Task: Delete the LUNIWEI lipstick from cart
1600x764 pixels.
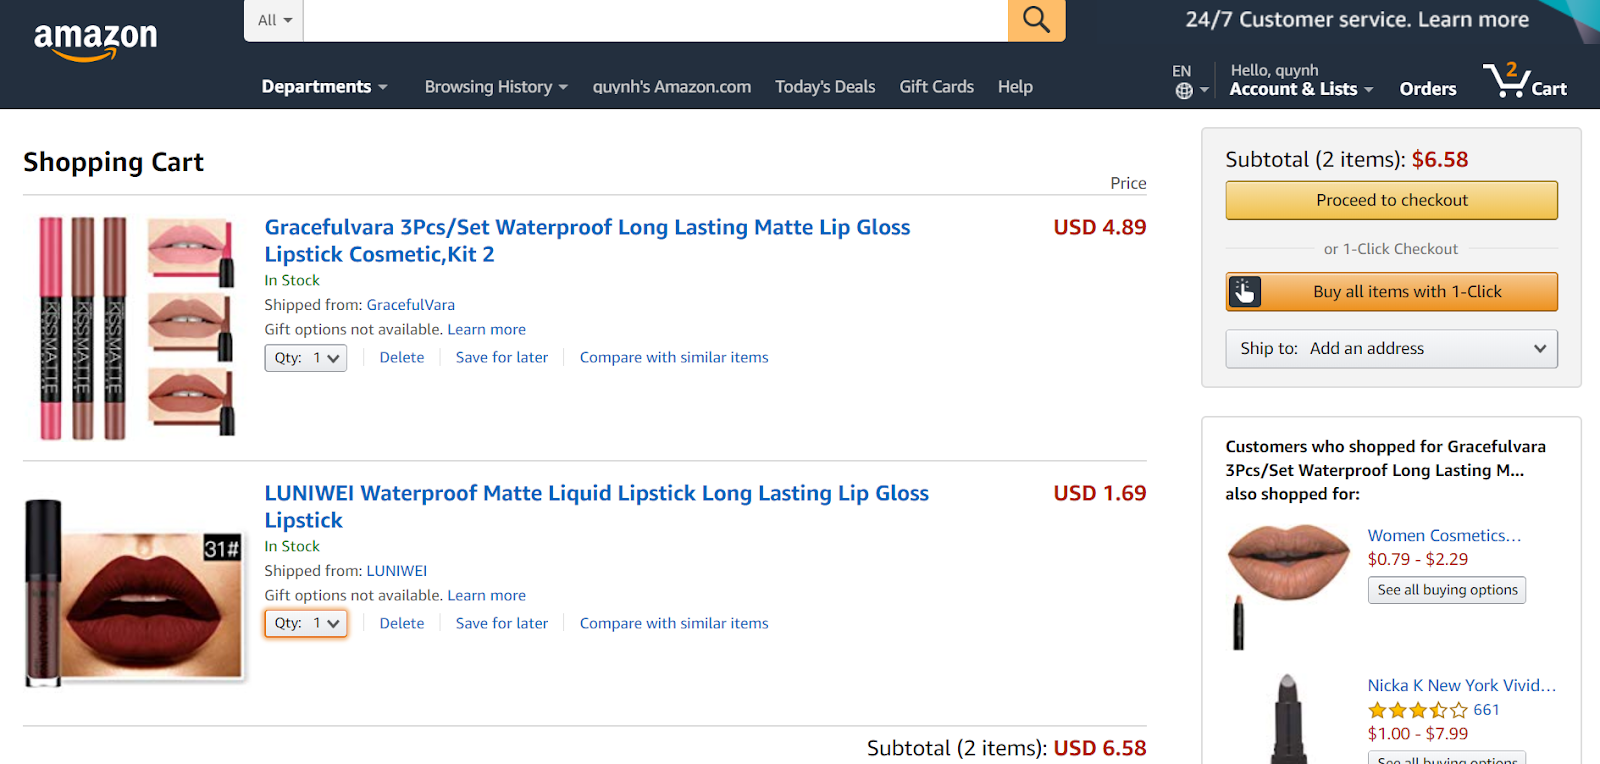Action: click(402, 623)
